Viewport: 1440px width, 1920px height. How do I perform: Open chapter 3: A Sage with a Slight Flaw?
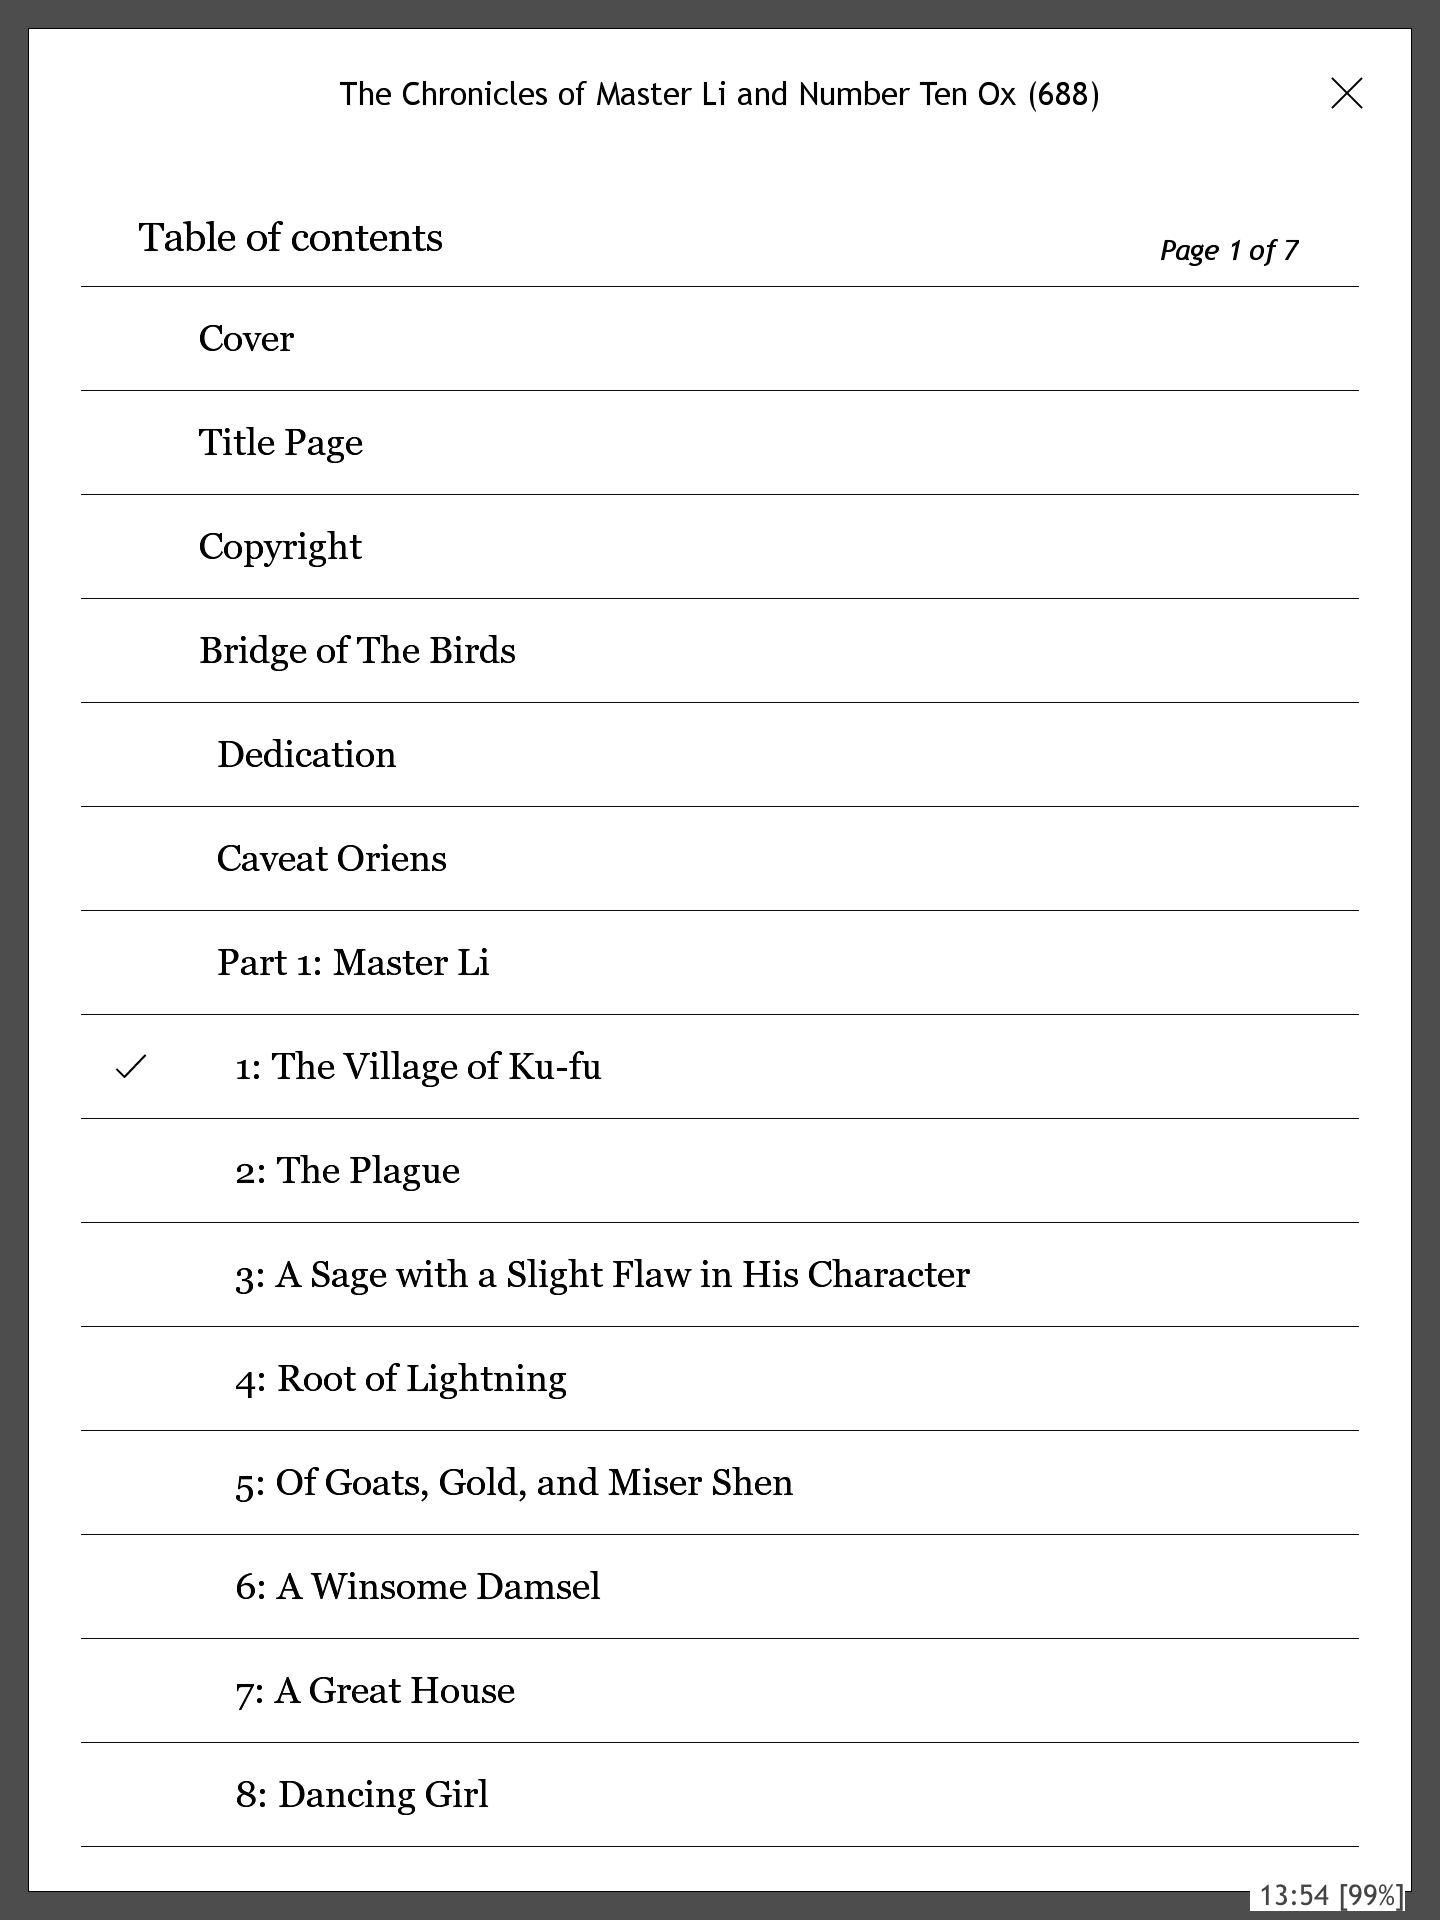(602, 1275)
